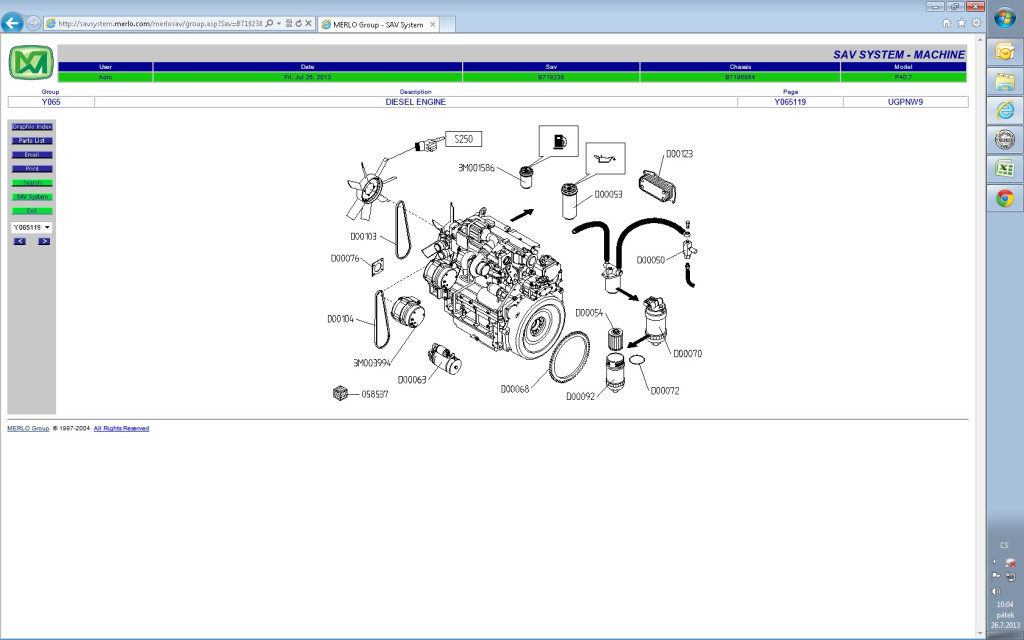Click the All Rights Reserved footer link
Viewport: 1024px width, 640px height.
pos(121,428)
